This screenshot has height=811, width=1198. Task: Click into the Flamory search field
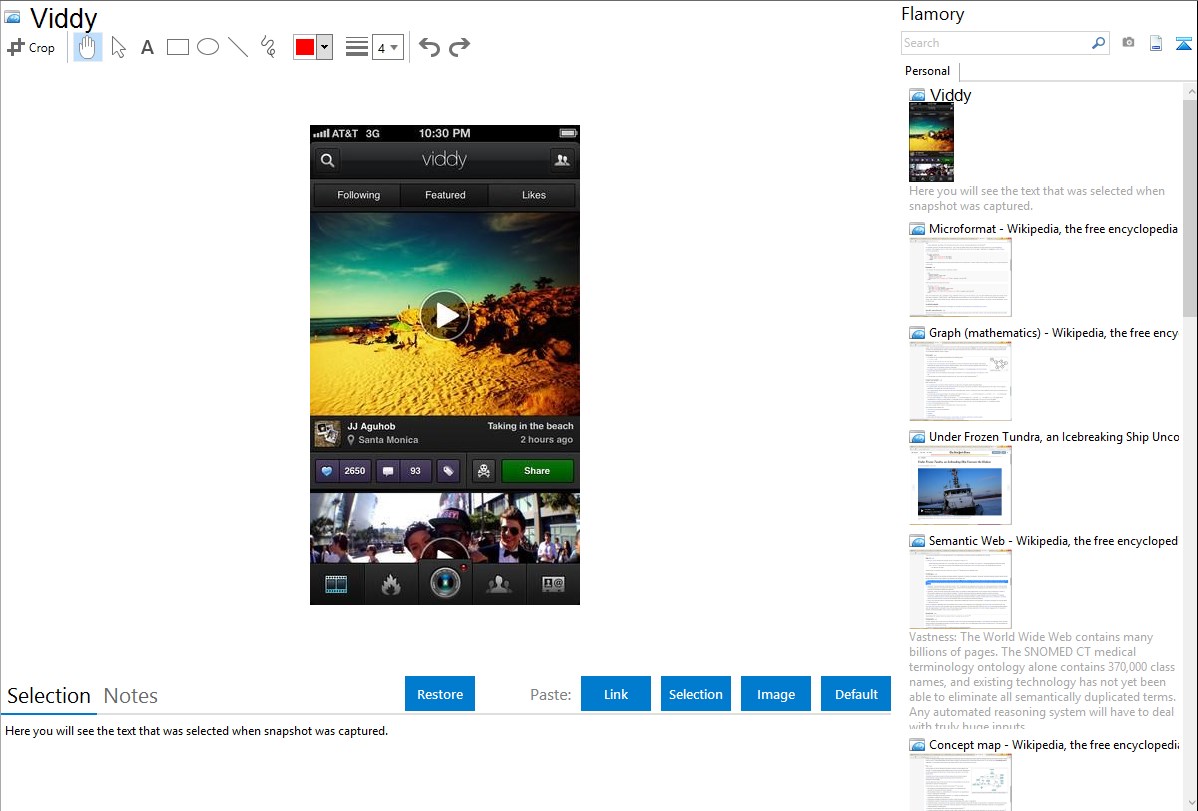point(995,43)
